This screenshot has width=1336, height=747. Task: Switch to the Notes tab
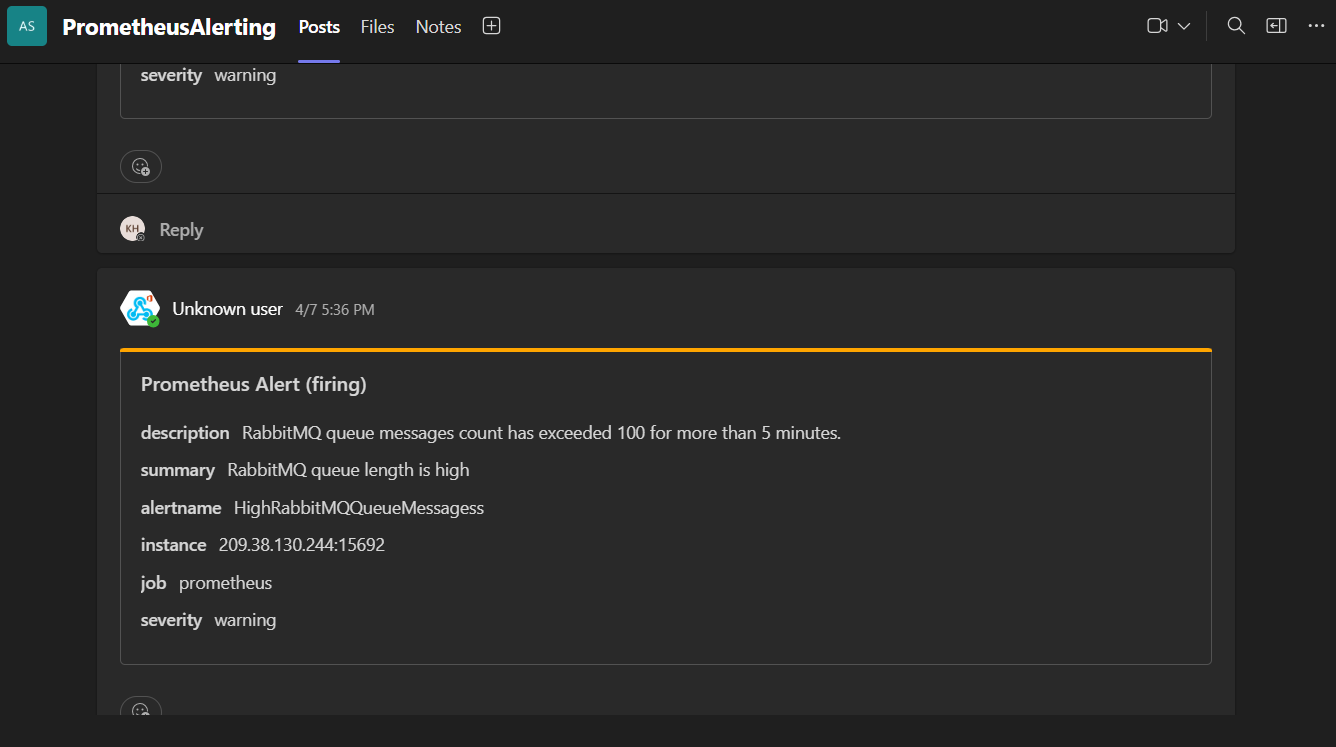pos(438,27)
